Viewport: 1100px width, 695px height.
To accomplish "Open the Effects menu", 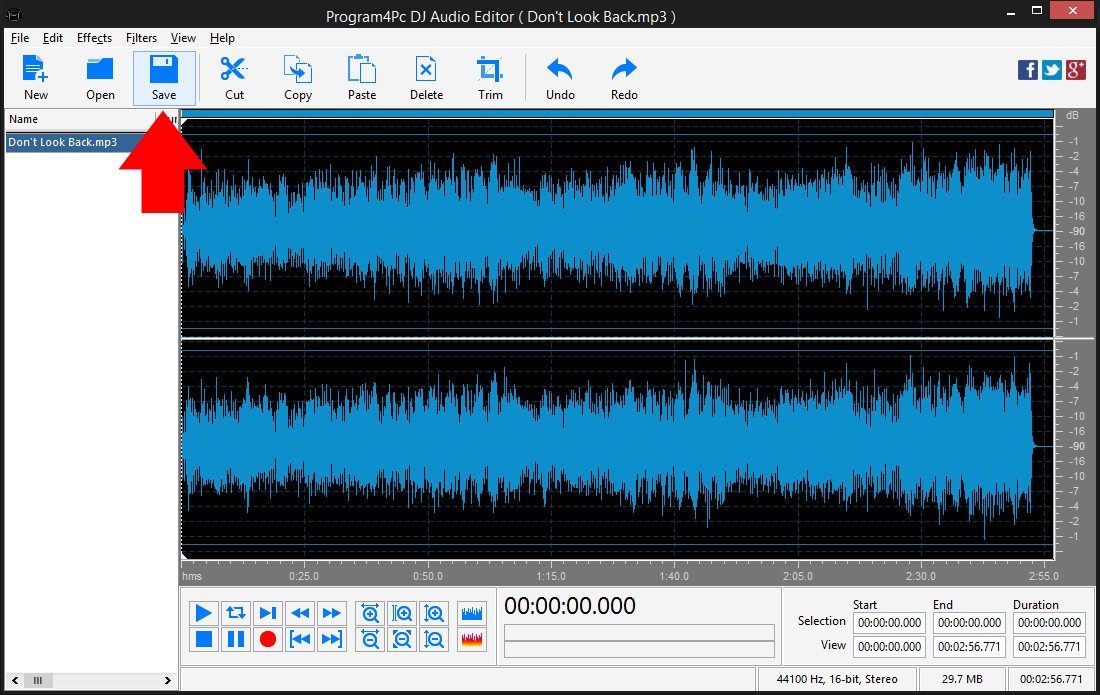I will tap(94, 38).
